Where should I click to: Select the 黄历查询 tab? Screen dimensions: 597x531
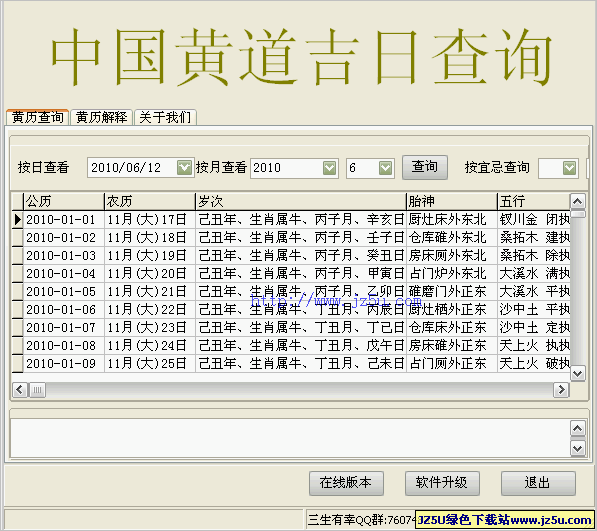[37, 117]
